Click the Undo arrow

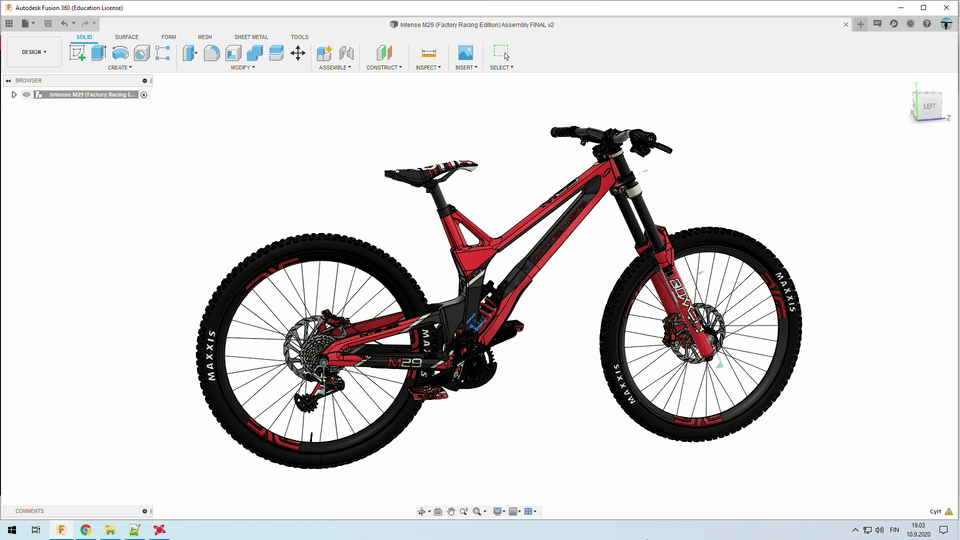(x=64, y=24)
